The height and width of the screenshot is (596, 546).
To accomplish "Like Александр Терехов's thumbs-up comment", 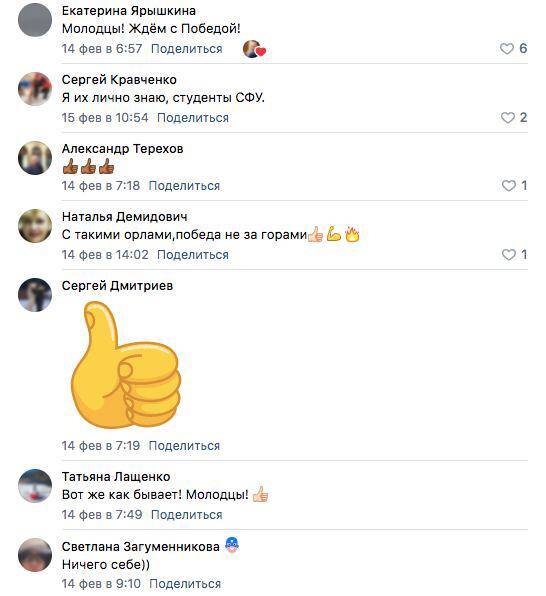I will pos(509,186).
